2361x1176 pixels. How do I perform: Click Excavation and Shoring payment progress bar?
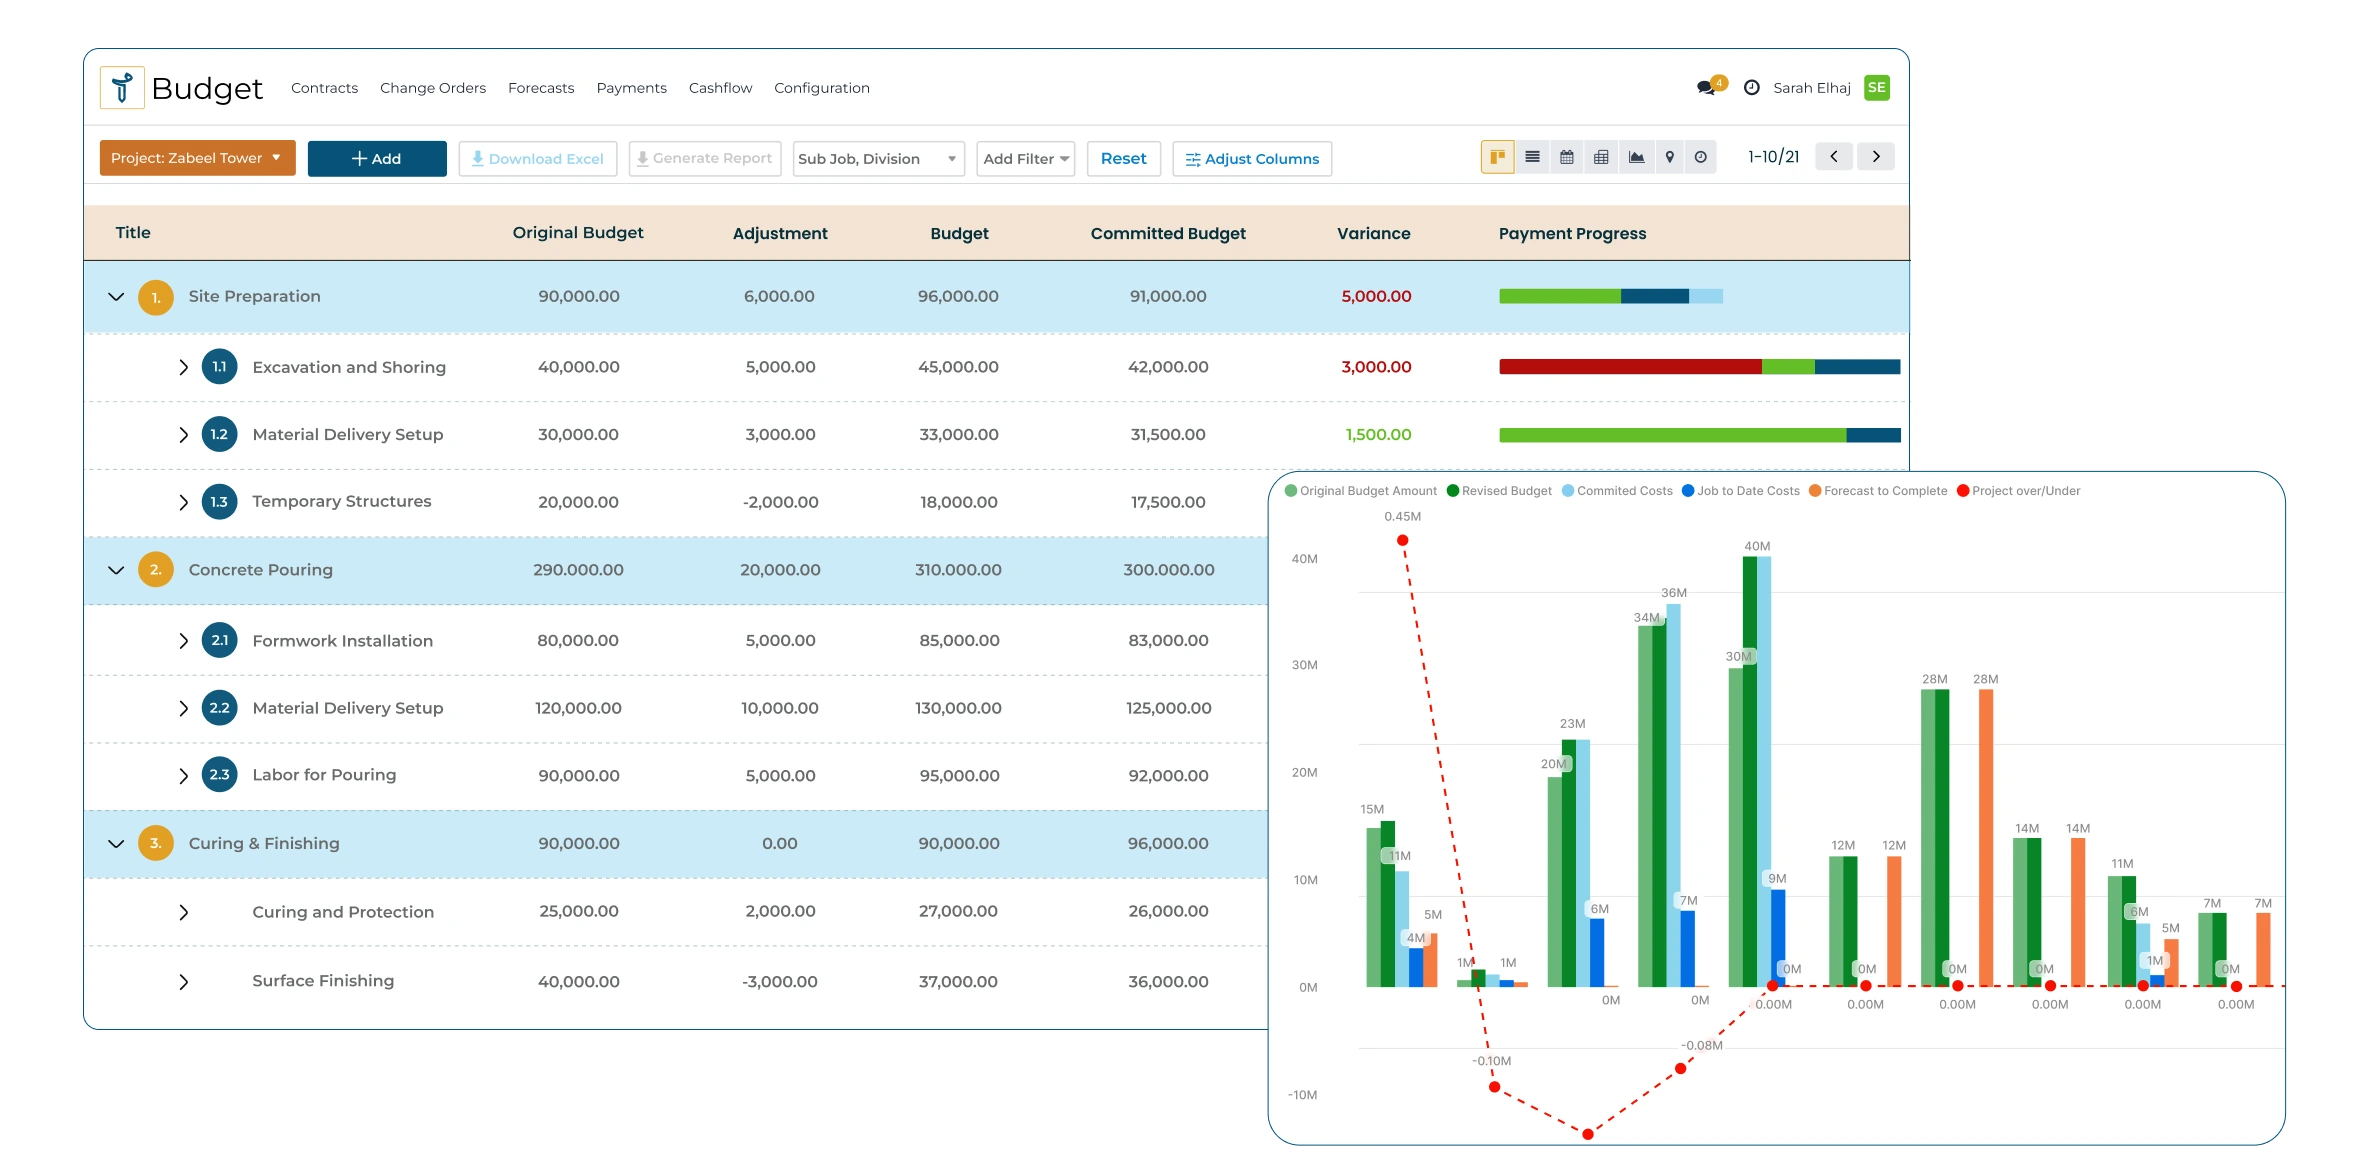tap(1698, 367)
